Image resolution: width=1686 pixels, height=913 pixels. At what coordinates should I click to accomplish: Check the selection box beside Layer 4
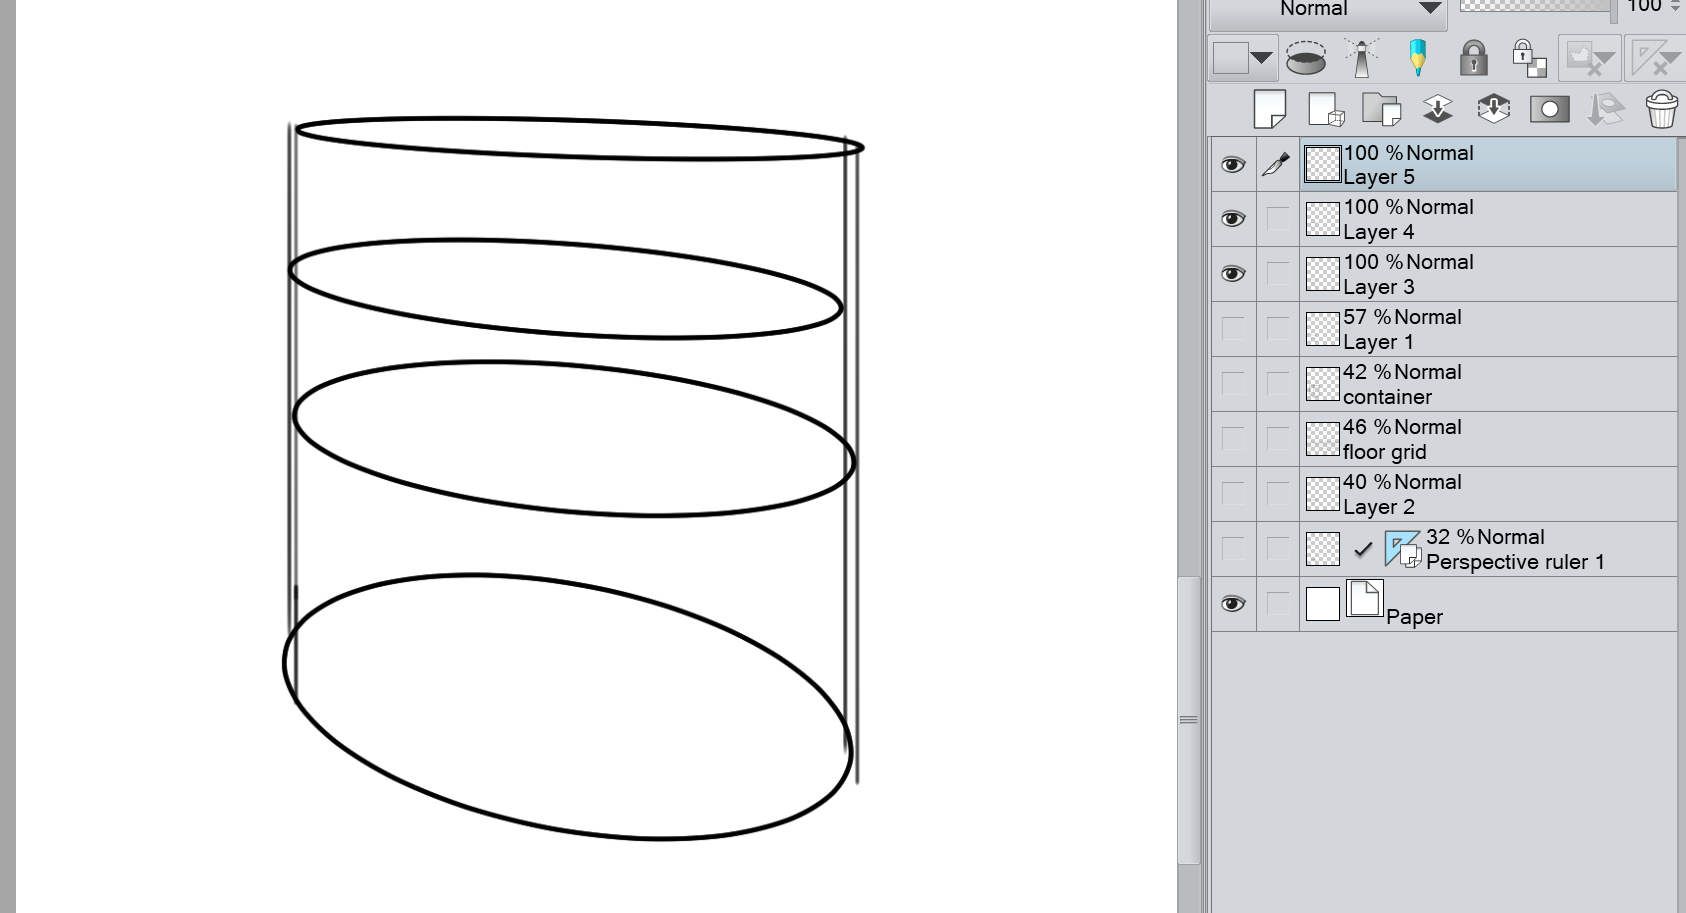tap(1277, 219)
